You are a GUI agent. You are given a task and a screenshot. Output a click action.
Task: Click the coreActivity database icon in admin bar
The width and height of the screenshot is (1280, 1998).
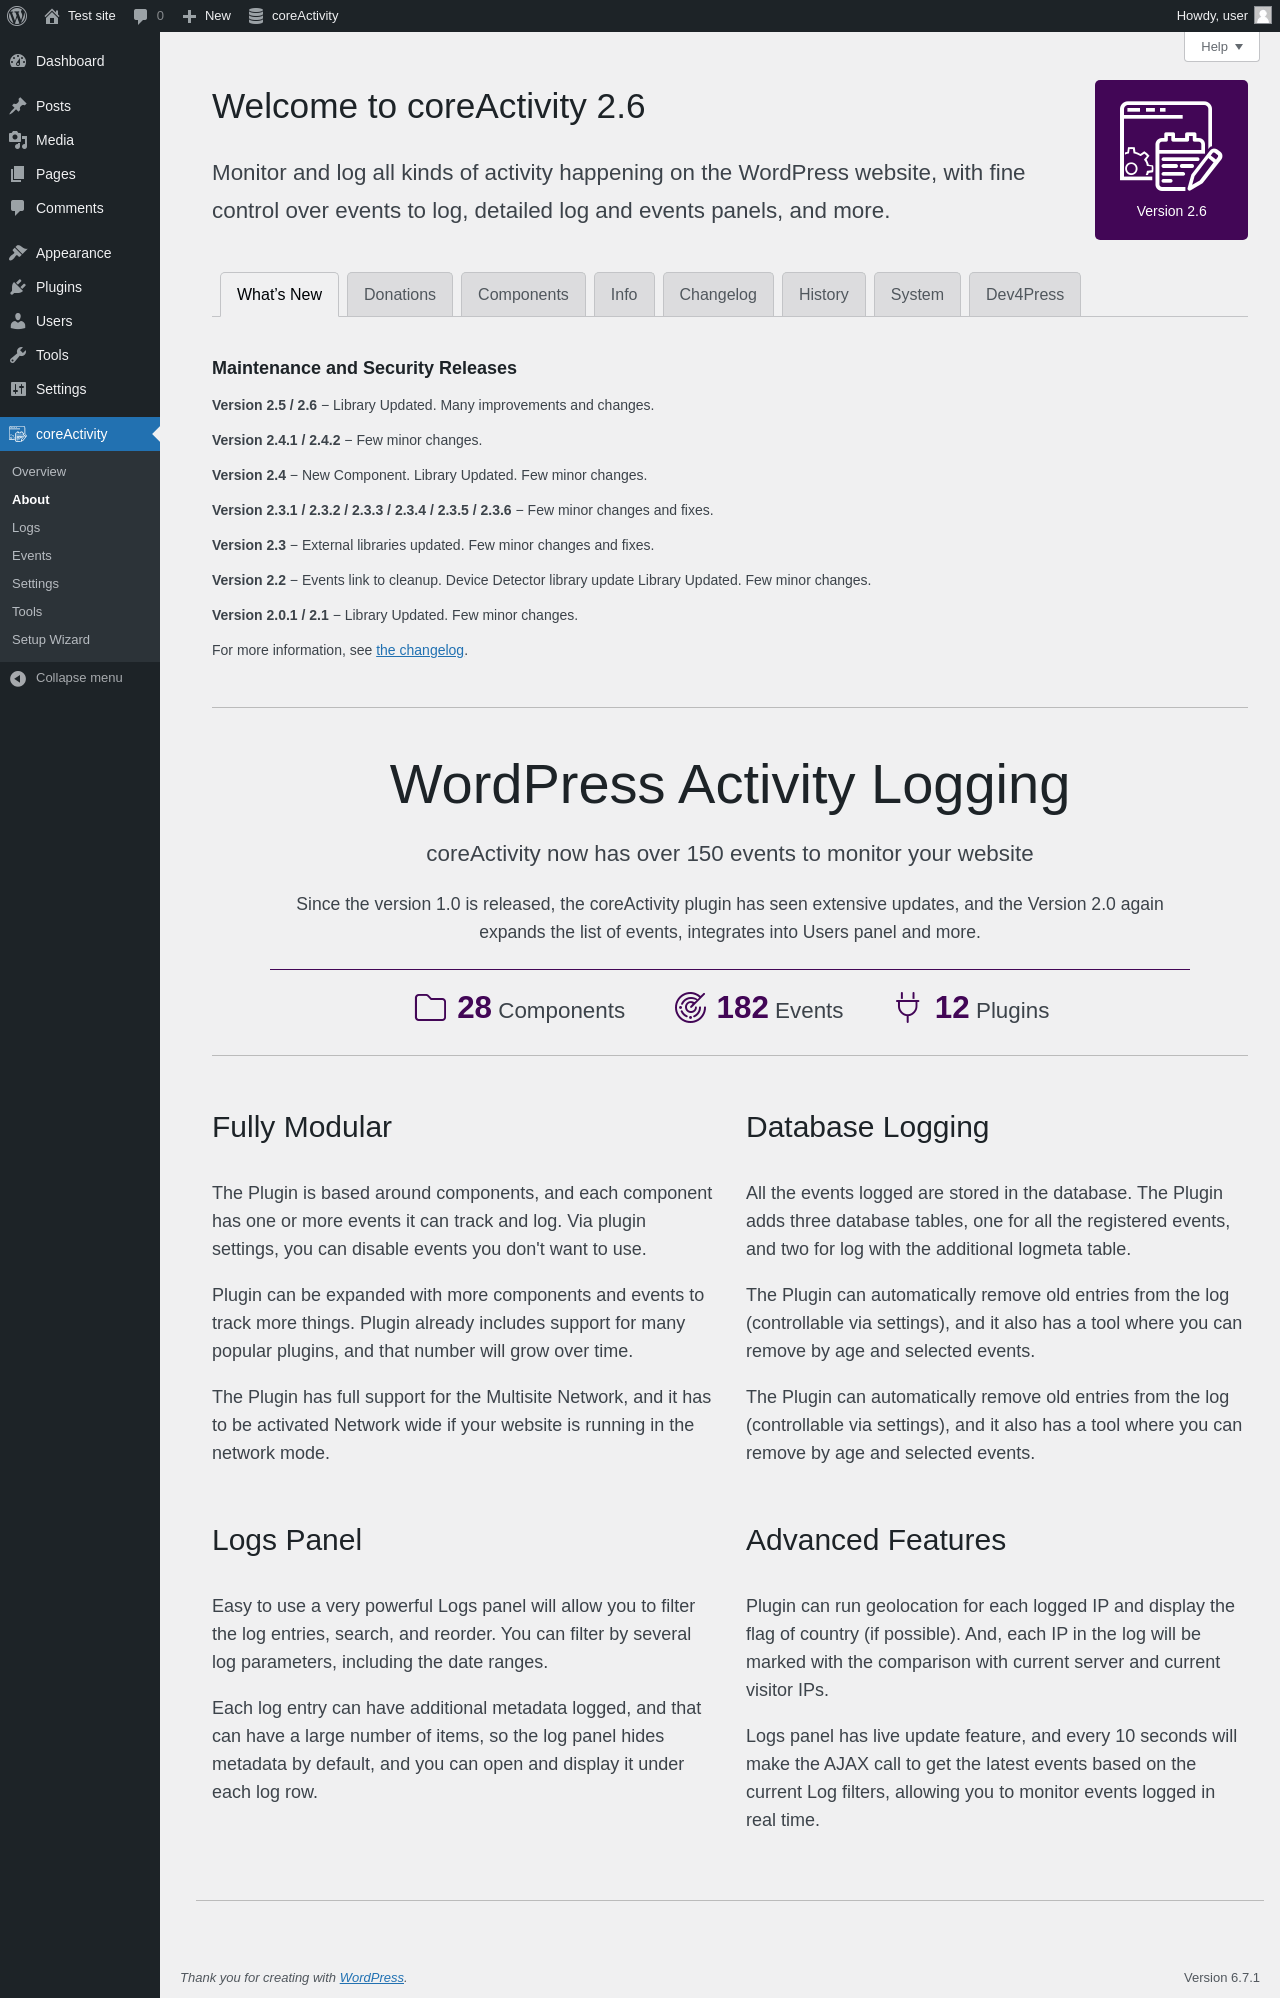pos(256,16)
